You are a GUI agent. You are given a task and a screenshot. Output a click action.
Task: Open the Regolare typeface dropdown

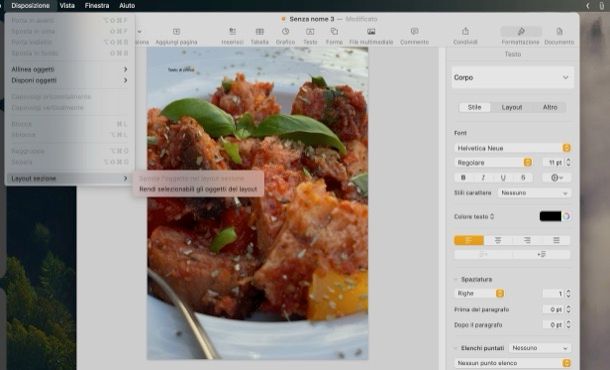pyautogui.click(x=493, y=163)
